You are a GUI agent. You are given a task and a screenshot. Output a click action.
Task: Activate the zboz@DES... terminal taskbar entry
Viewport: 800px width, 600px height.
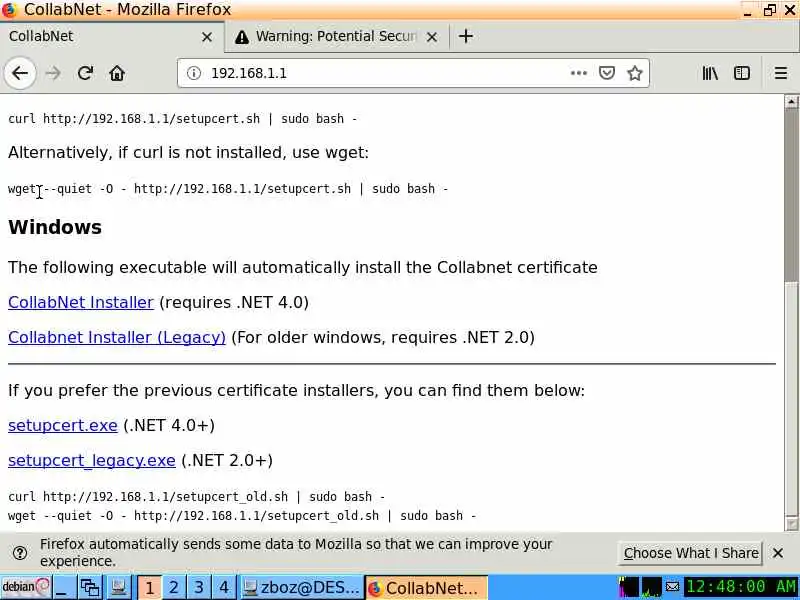coord(301,587)
